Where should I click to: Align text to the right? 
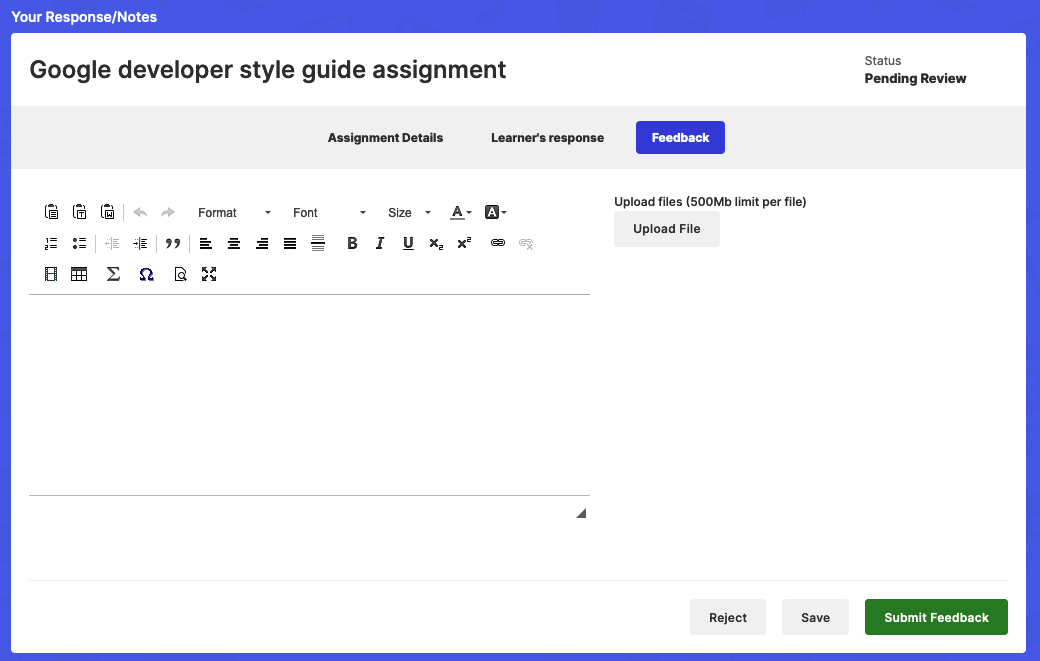[x=262, y=243]
